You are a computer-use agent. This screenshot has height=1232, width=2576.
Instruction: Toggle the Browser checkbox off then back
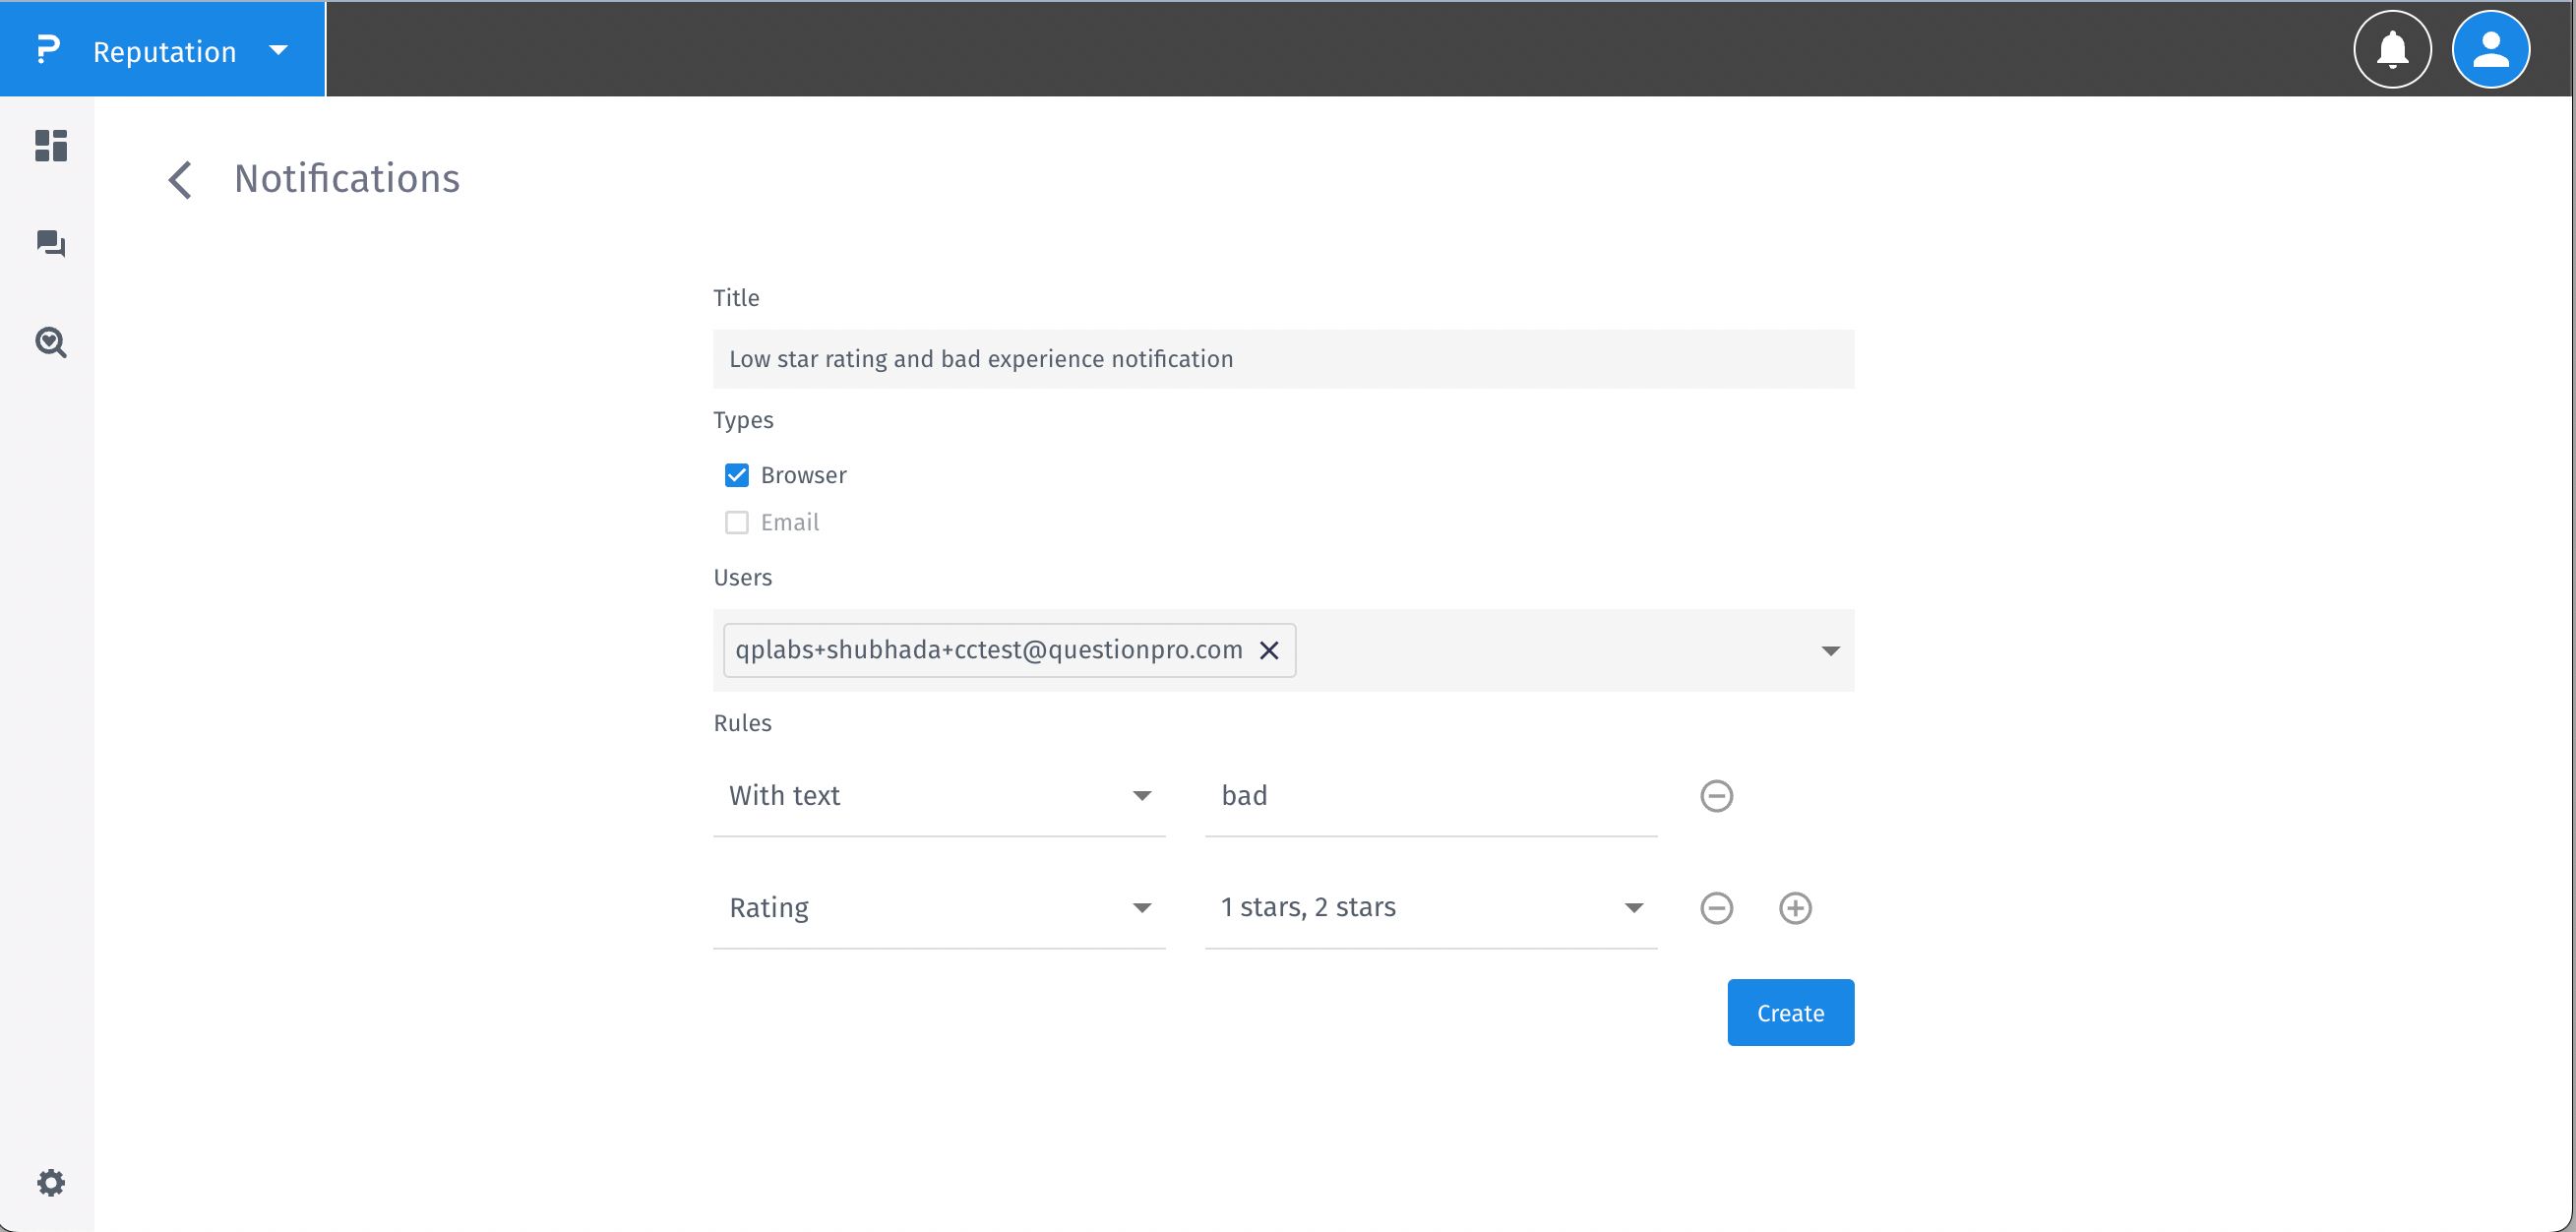[736, 474]
